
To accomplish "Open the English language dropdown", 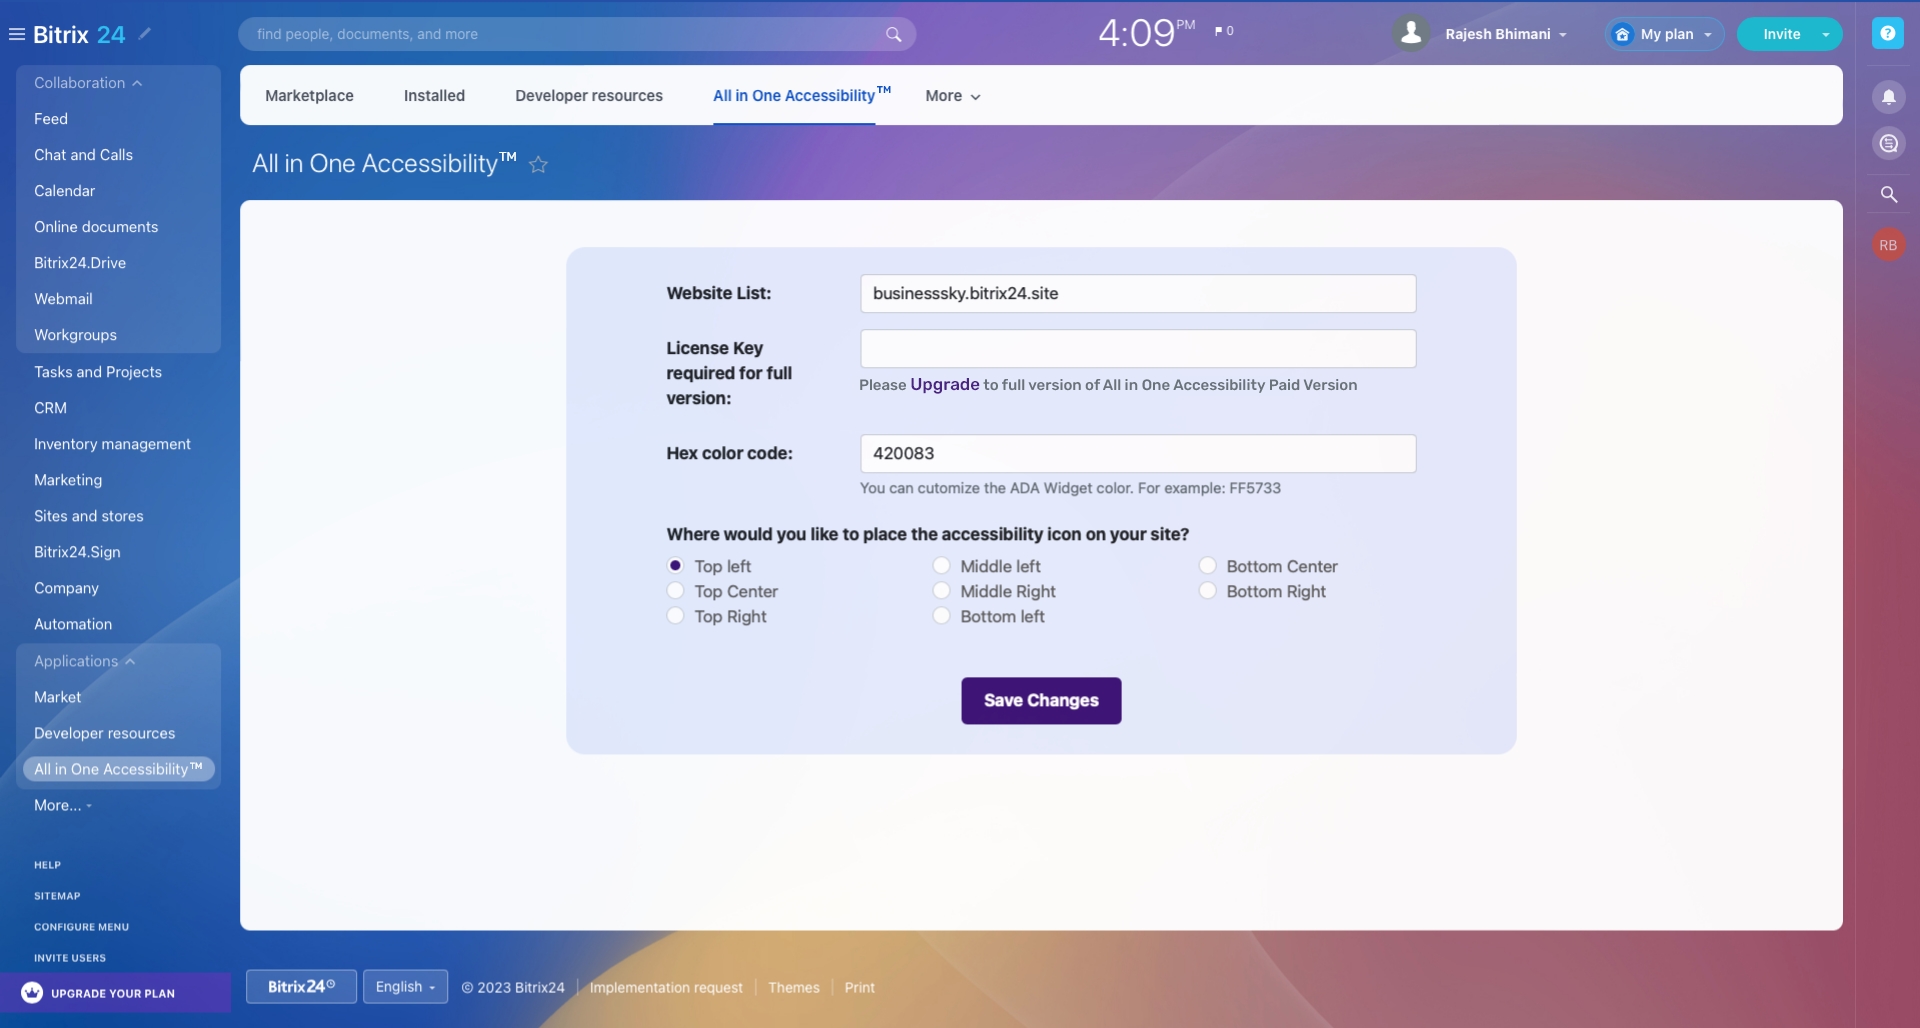I will (405, 987).
